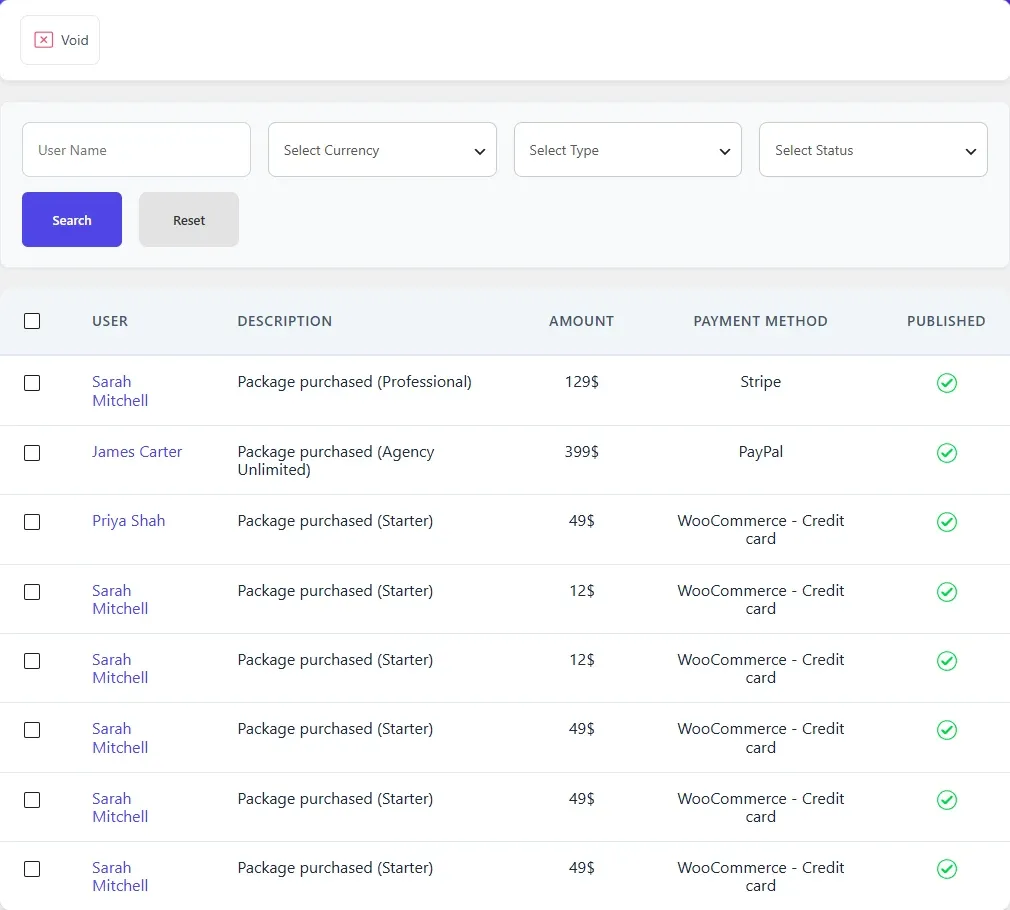Viewport: 1010px width, 910px height.
Task: Open the Select Currency dropdown
Action: pyautogui.click(x=382, y=149)
